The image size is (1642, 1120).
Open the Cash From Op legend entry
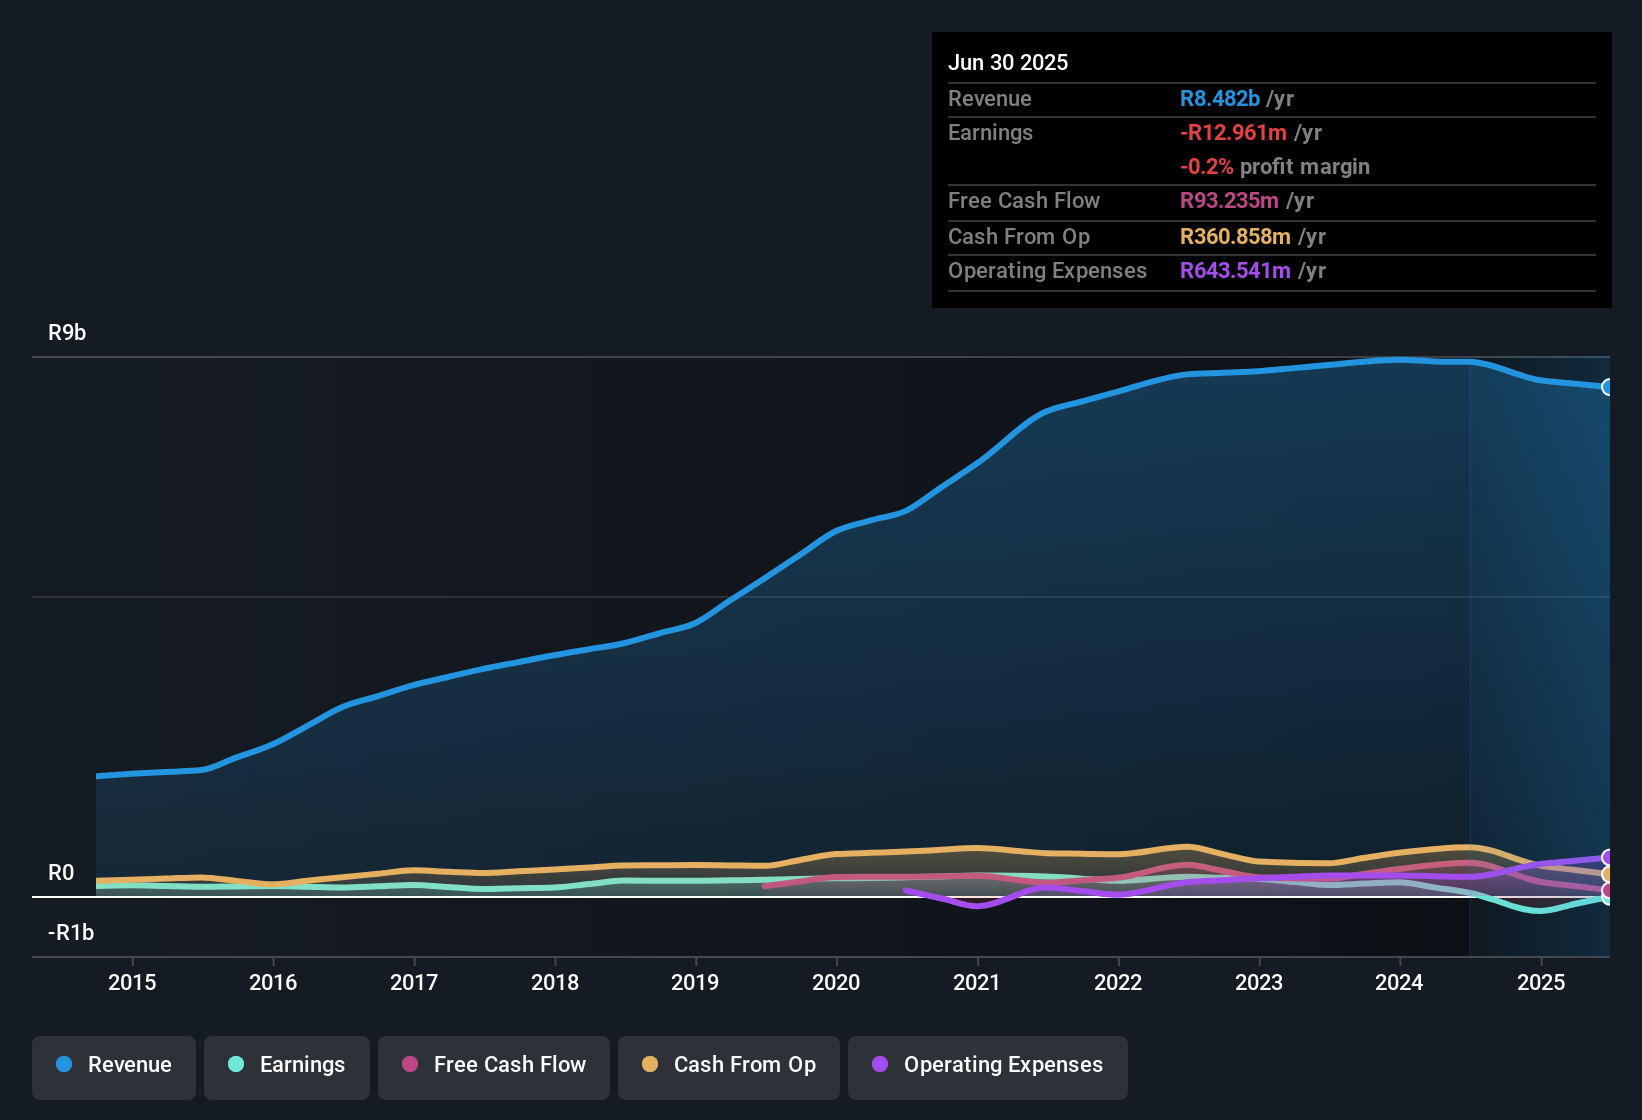pos(728,1065)
